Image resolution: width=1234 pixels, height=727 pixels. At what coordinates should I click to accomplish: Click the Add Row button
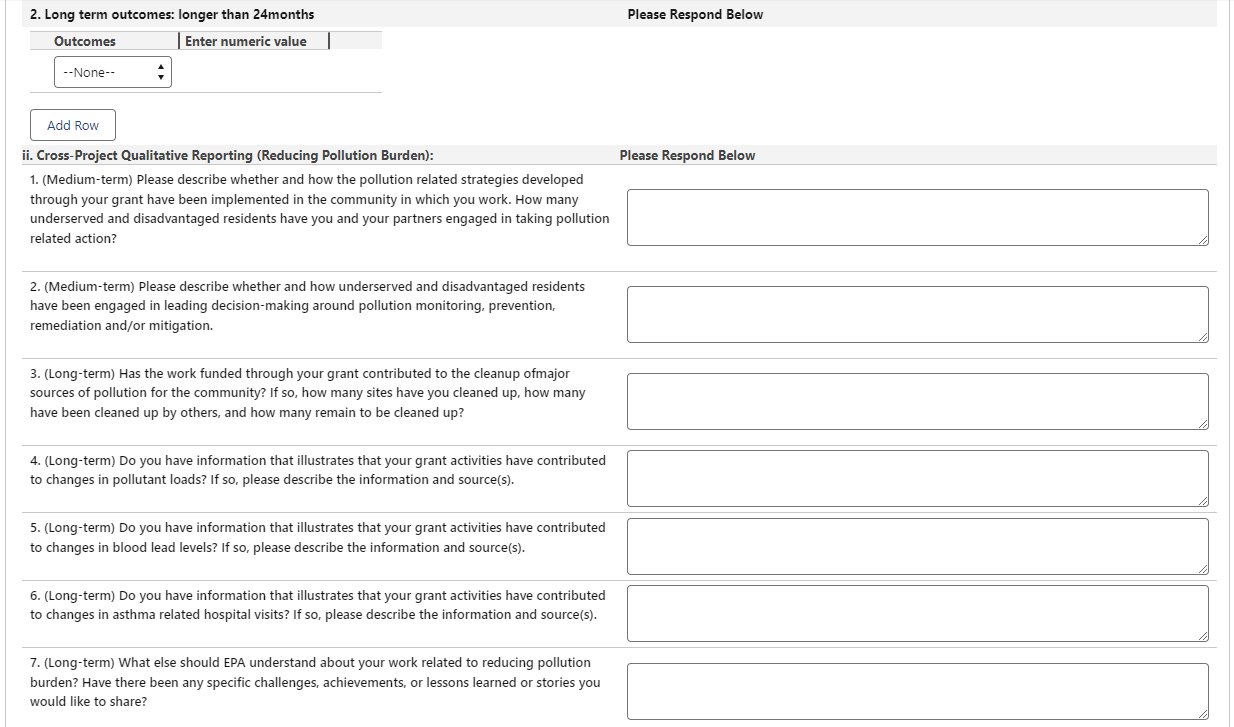(x=73, y=125)
